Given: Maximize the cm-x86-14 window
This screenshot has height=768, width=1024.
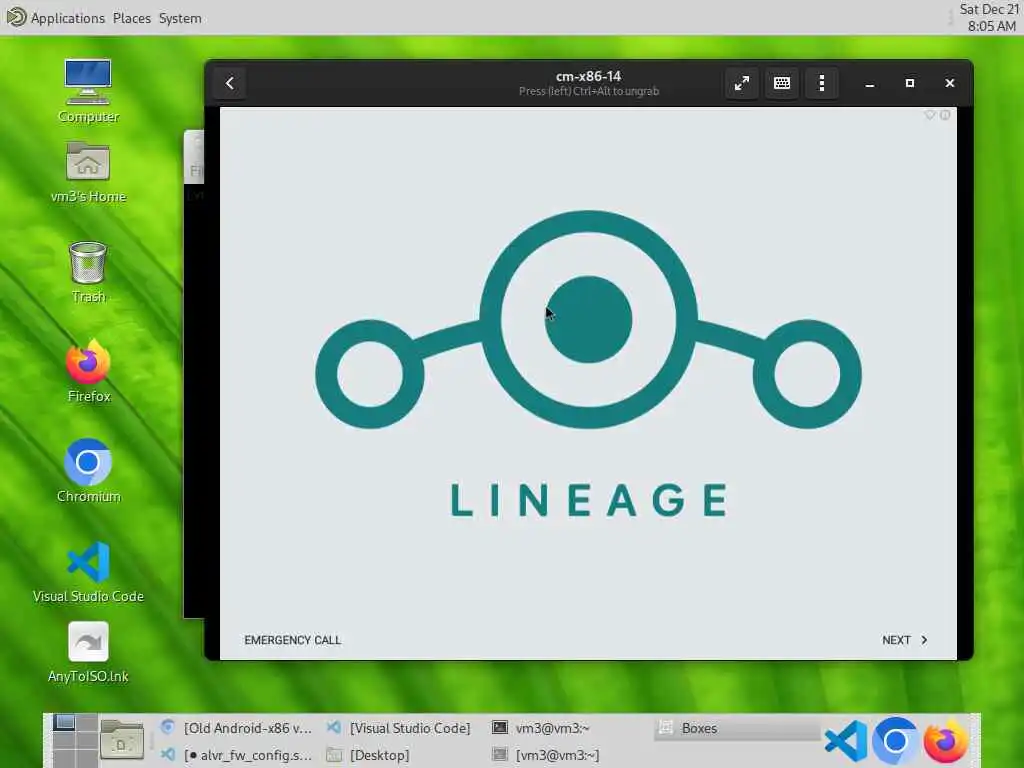Looking at the screenshot, I should (x=910, y=83).
